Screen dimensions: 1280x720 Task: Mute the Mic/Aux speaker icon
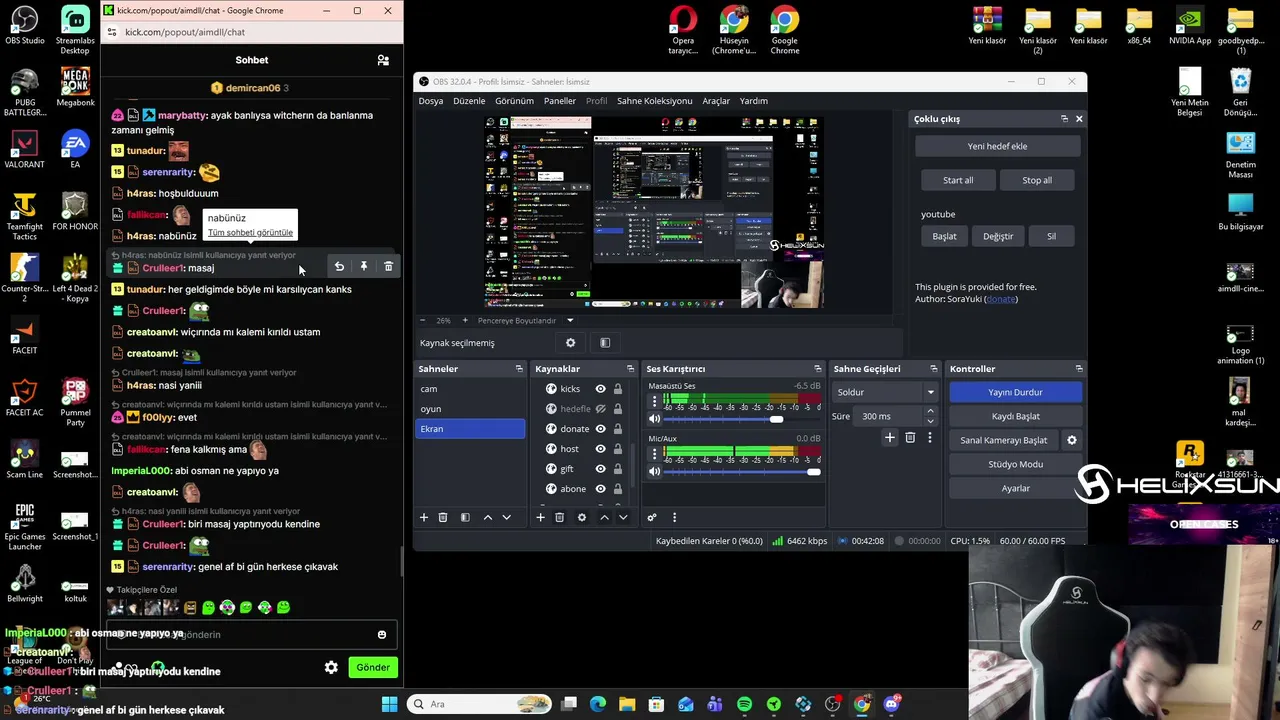(x=655, y=471)
